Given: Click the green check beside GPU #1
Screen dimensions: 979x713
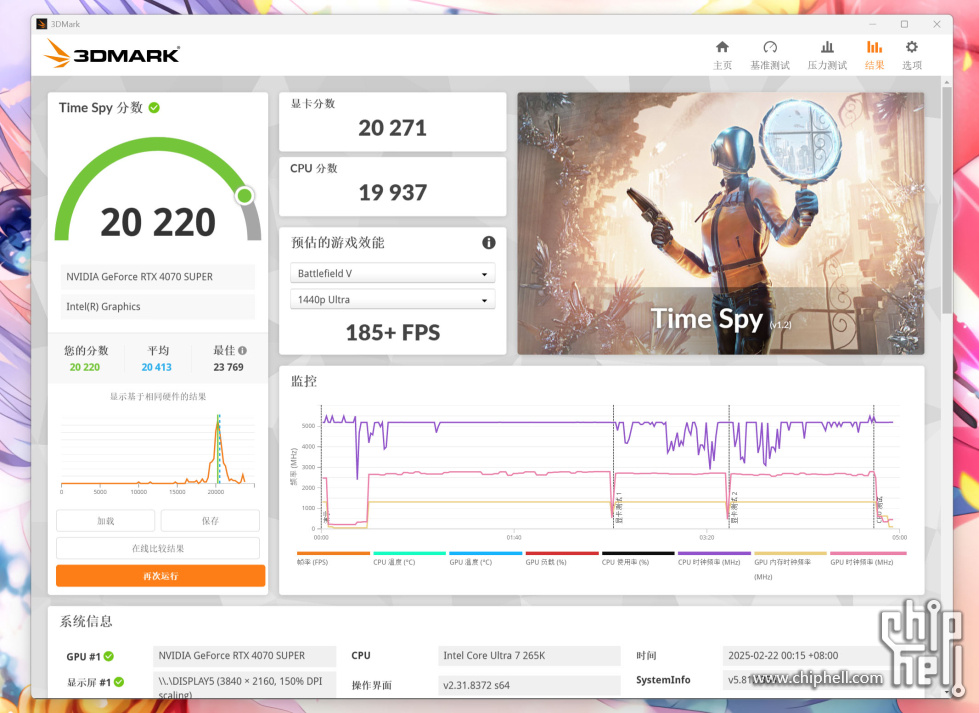Looking at the screenshot, I should (x=109, y=656).
